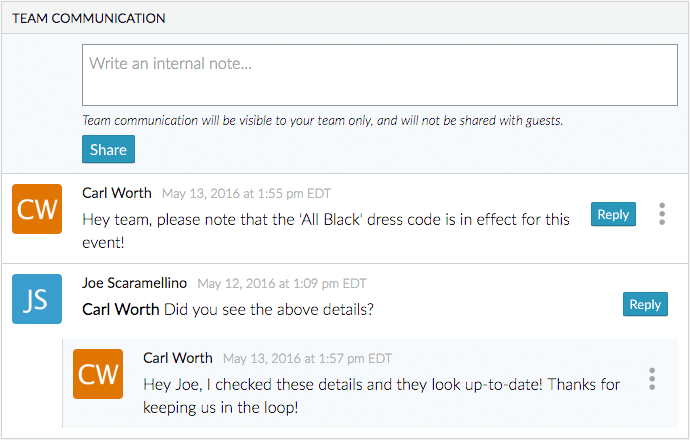Reply to Joe Scaramellino's comment
Viewport: 690px width, 440px height.
pyautogui.click(x=645, y=305)
